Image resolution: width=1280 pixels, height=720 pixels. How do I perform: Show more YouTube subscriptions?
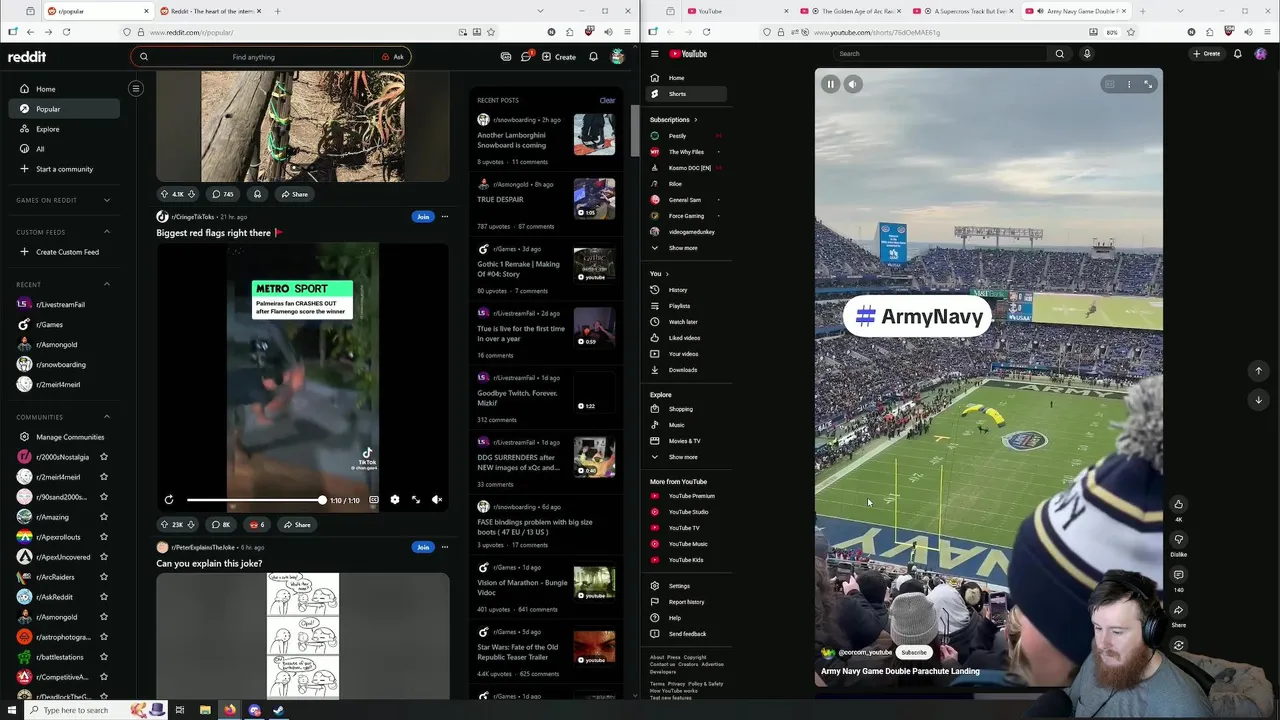(x=683, y=248)
